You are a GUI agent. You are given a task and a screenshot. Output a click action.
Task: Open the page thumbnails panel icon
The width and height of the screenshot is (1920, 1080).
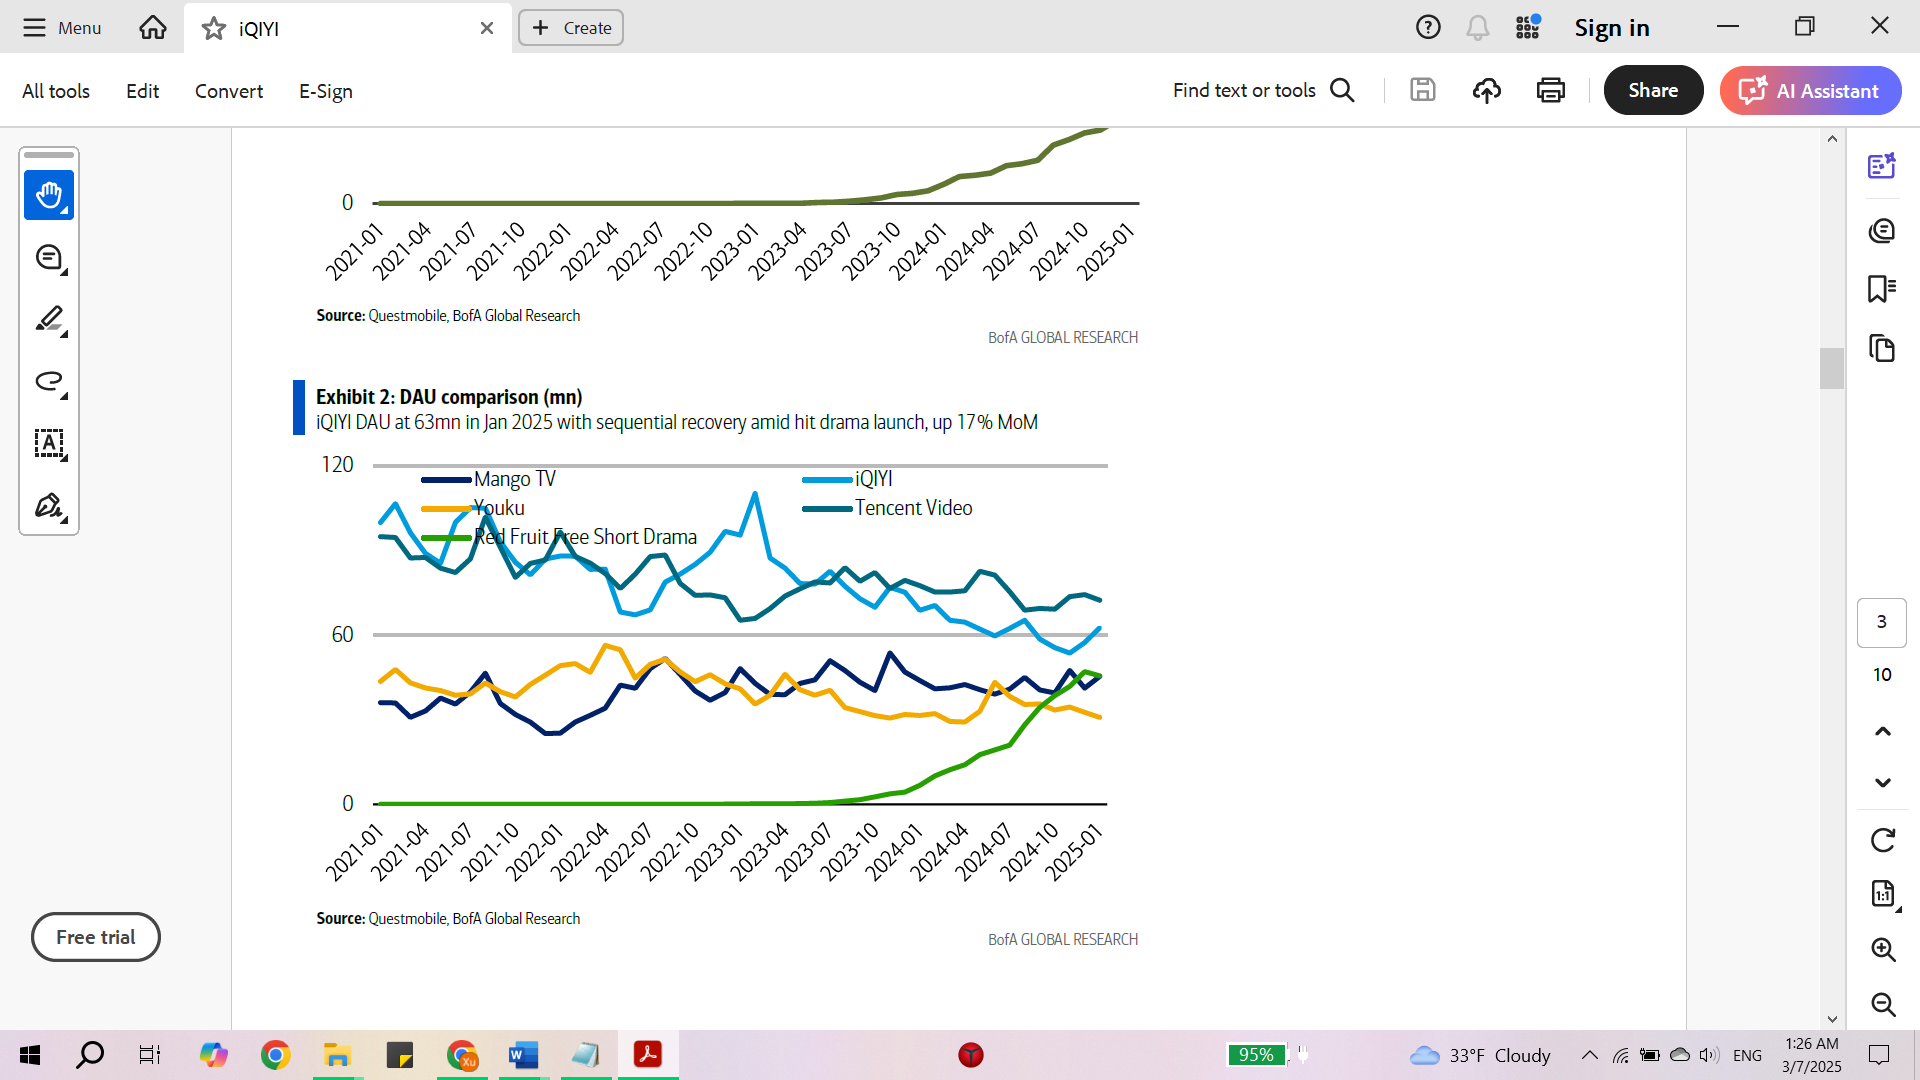pos(1882,348)
